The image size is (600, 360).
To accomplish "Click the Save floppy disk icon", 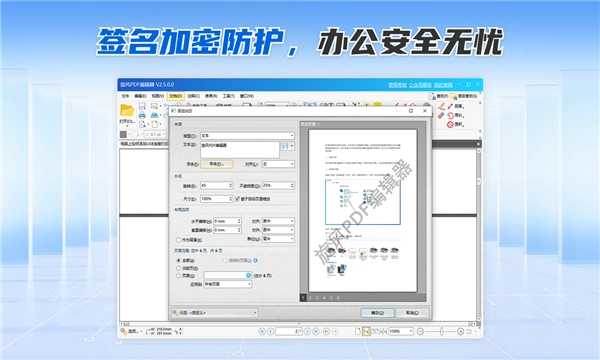I will pos(142,106).
